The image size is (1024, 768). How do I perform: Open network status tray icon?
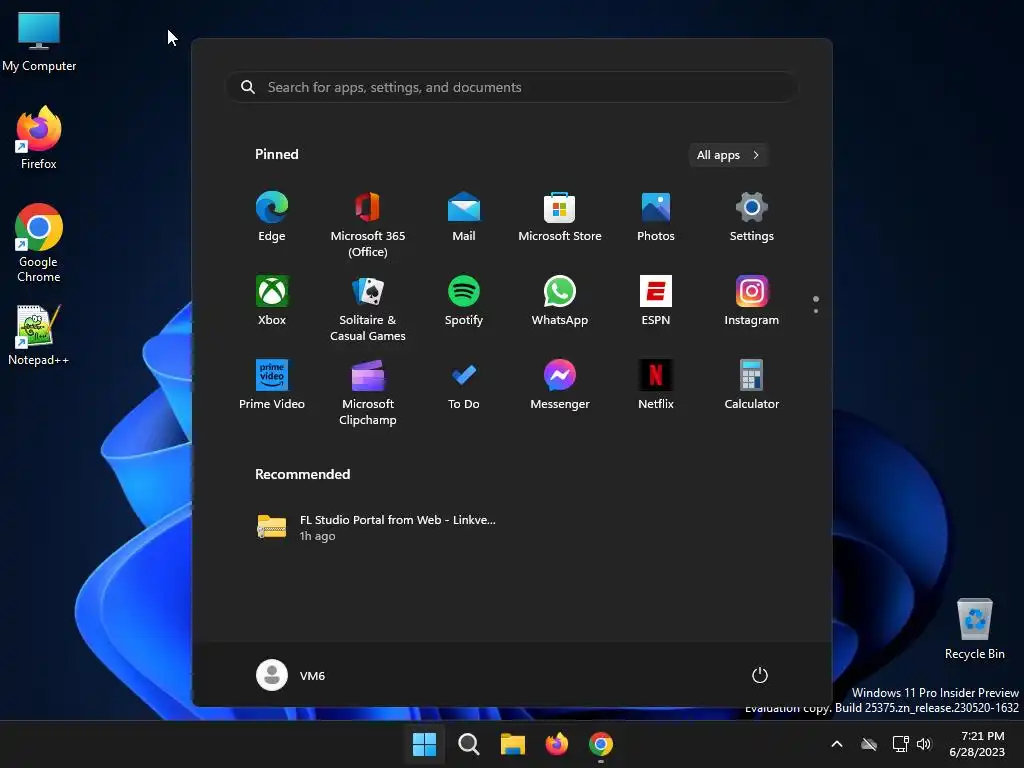click(901, 744)
